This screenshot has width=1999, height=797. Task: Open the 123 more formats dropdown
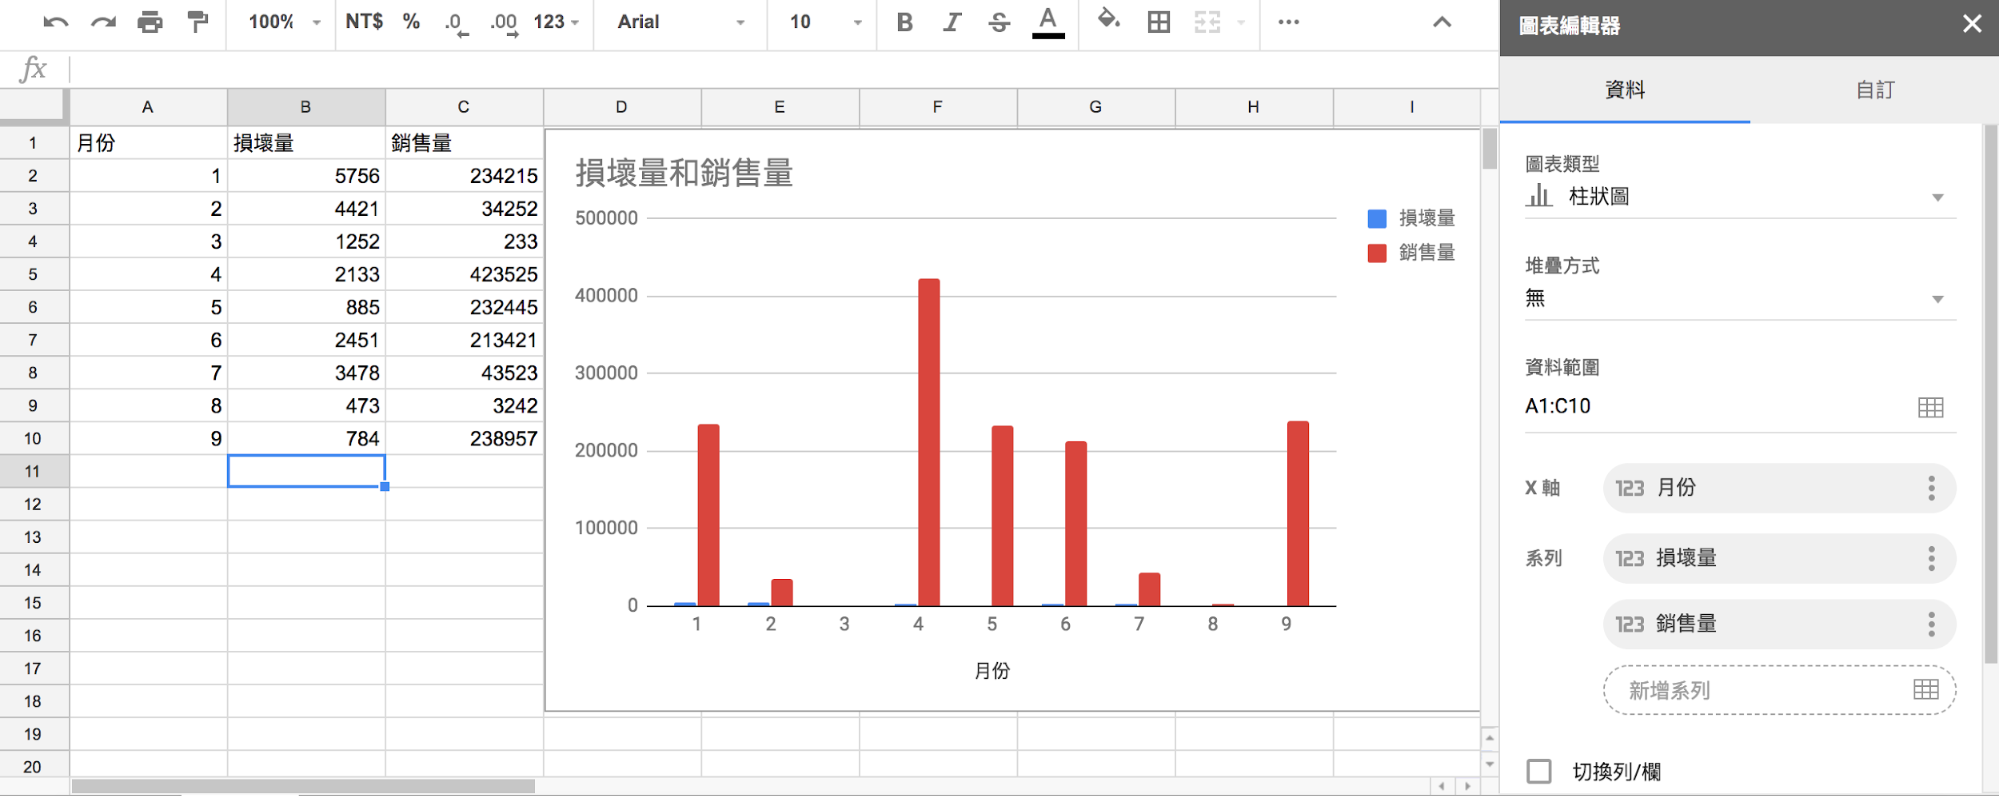556,21
